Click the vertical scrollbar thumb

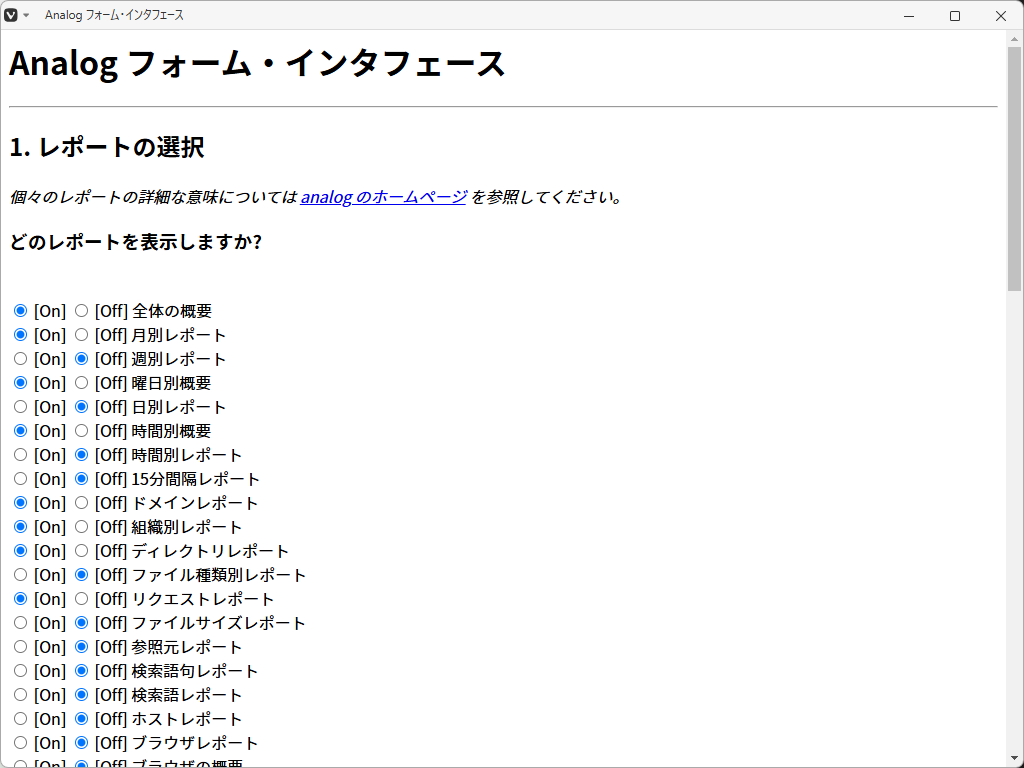[x=1014, y=168]
